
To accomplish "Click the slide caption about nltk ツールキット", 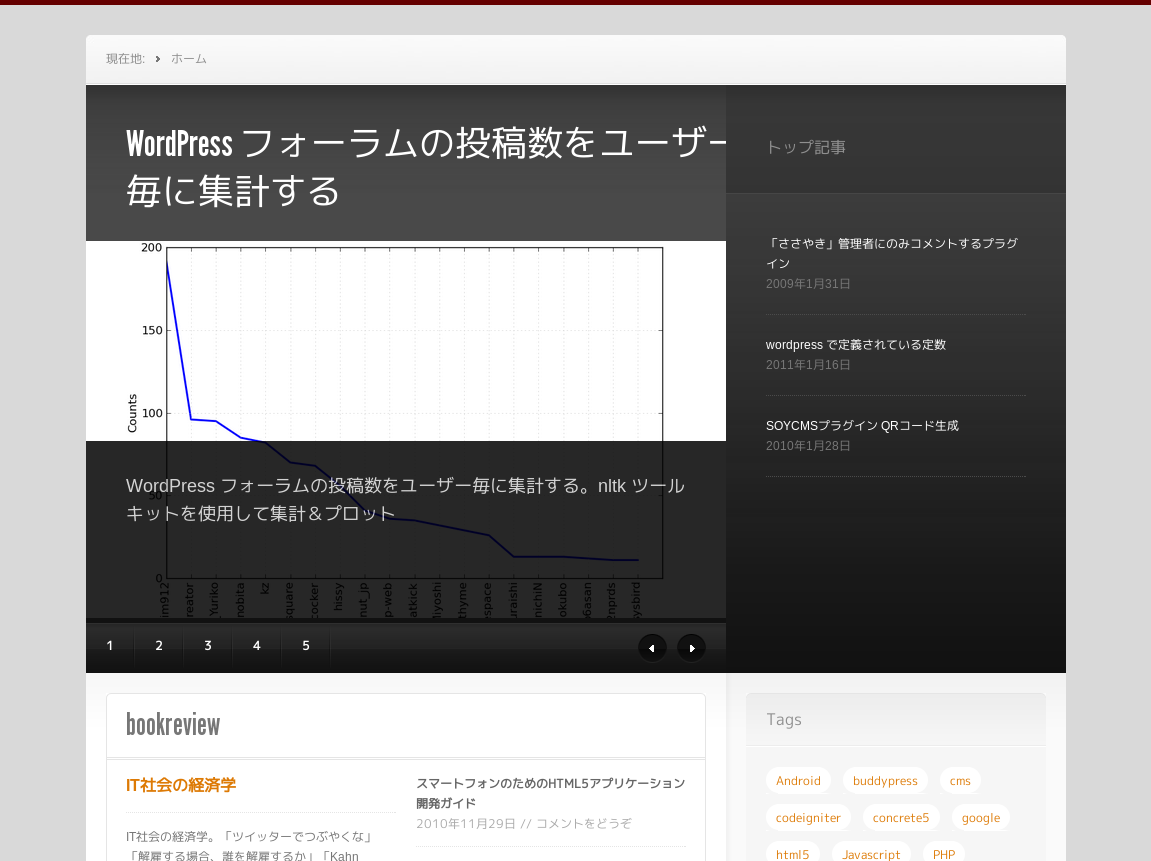I will pos(405,499).
